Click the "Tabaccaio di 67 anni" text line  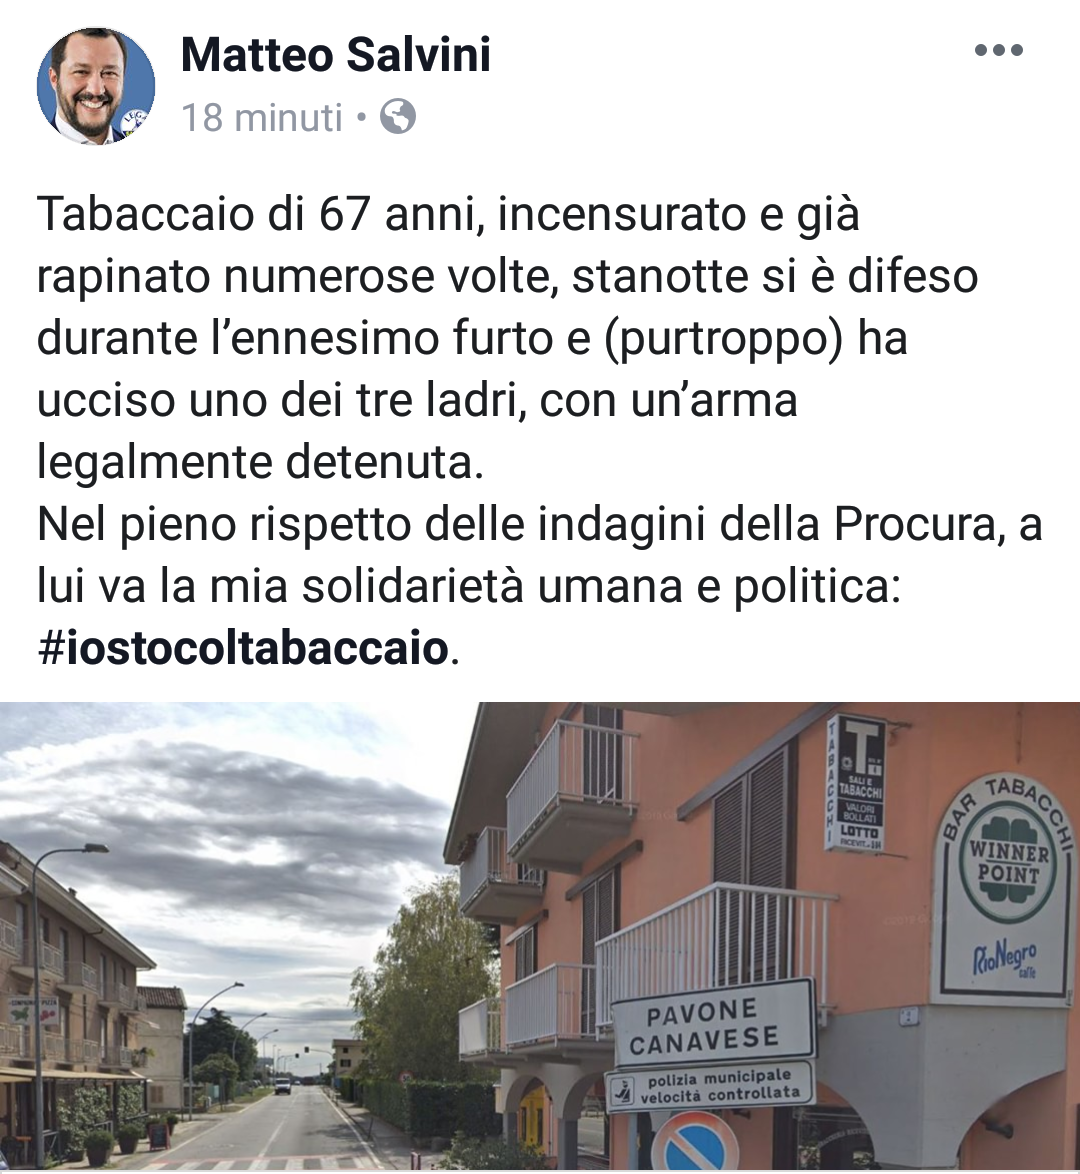(x=447, y=214)
